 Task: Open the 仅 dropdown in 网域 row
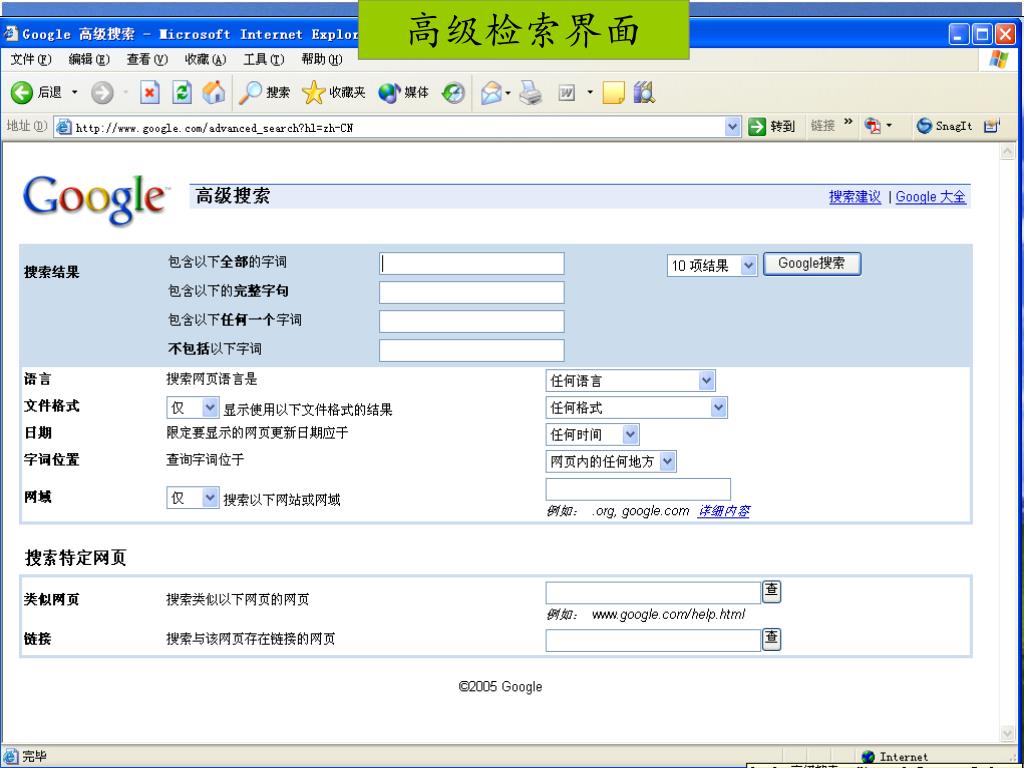click(193, 498)
